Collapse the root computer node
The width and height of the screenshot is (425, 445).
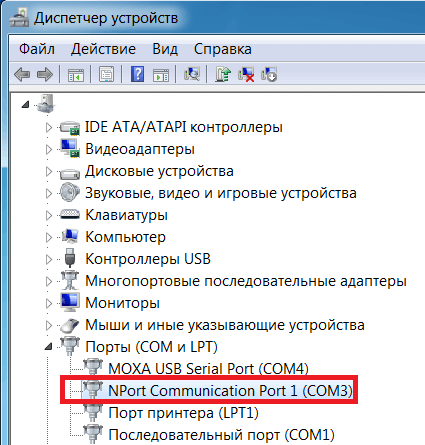click(25, 105)
